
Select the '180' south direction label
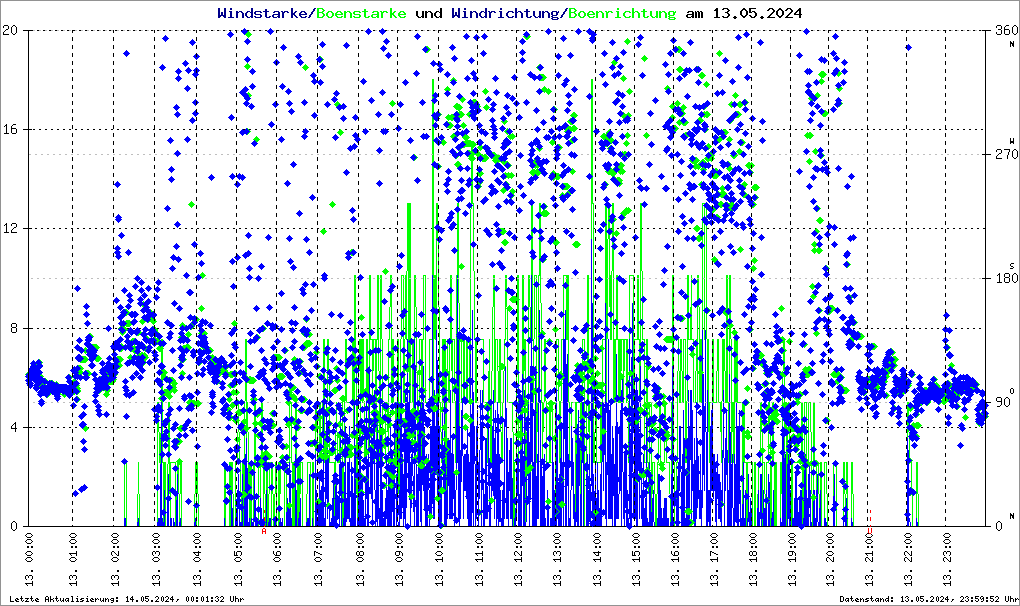[x=1002, y=279]
